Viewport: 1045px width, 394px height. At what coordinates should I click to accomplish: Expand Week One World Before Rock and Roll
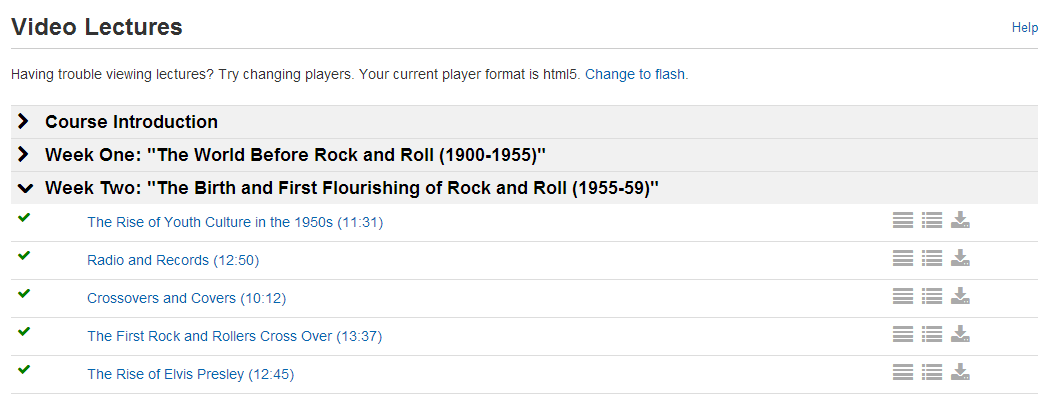23,155
